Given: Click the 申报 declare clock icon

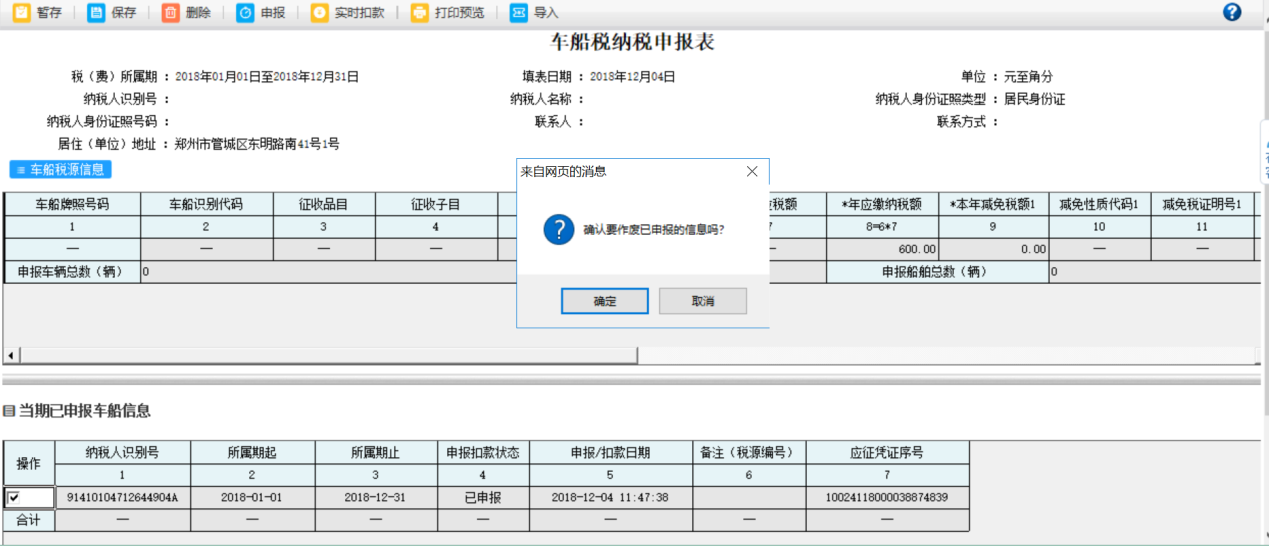Looking at the screenshot, I should click(x=245, y=12).
